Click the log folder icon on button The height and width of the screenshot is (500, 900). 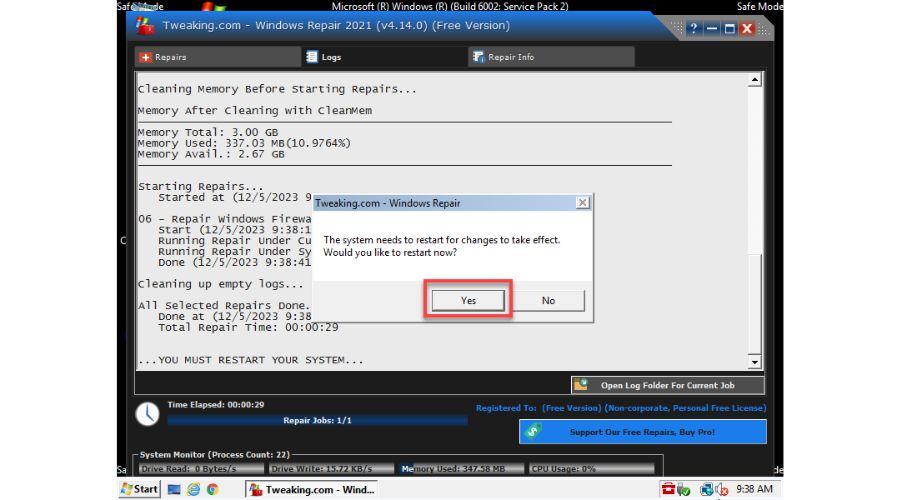581,385
